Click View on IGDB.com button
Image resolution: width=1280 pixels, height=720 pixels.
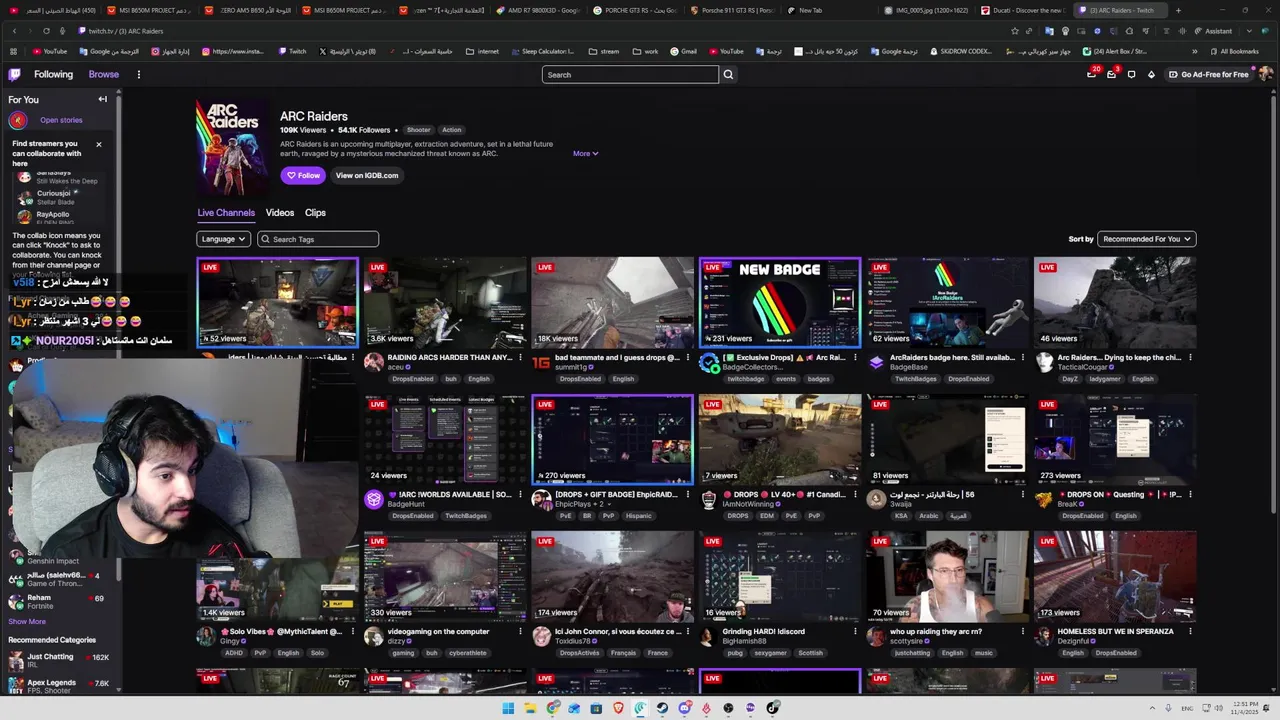367,175
